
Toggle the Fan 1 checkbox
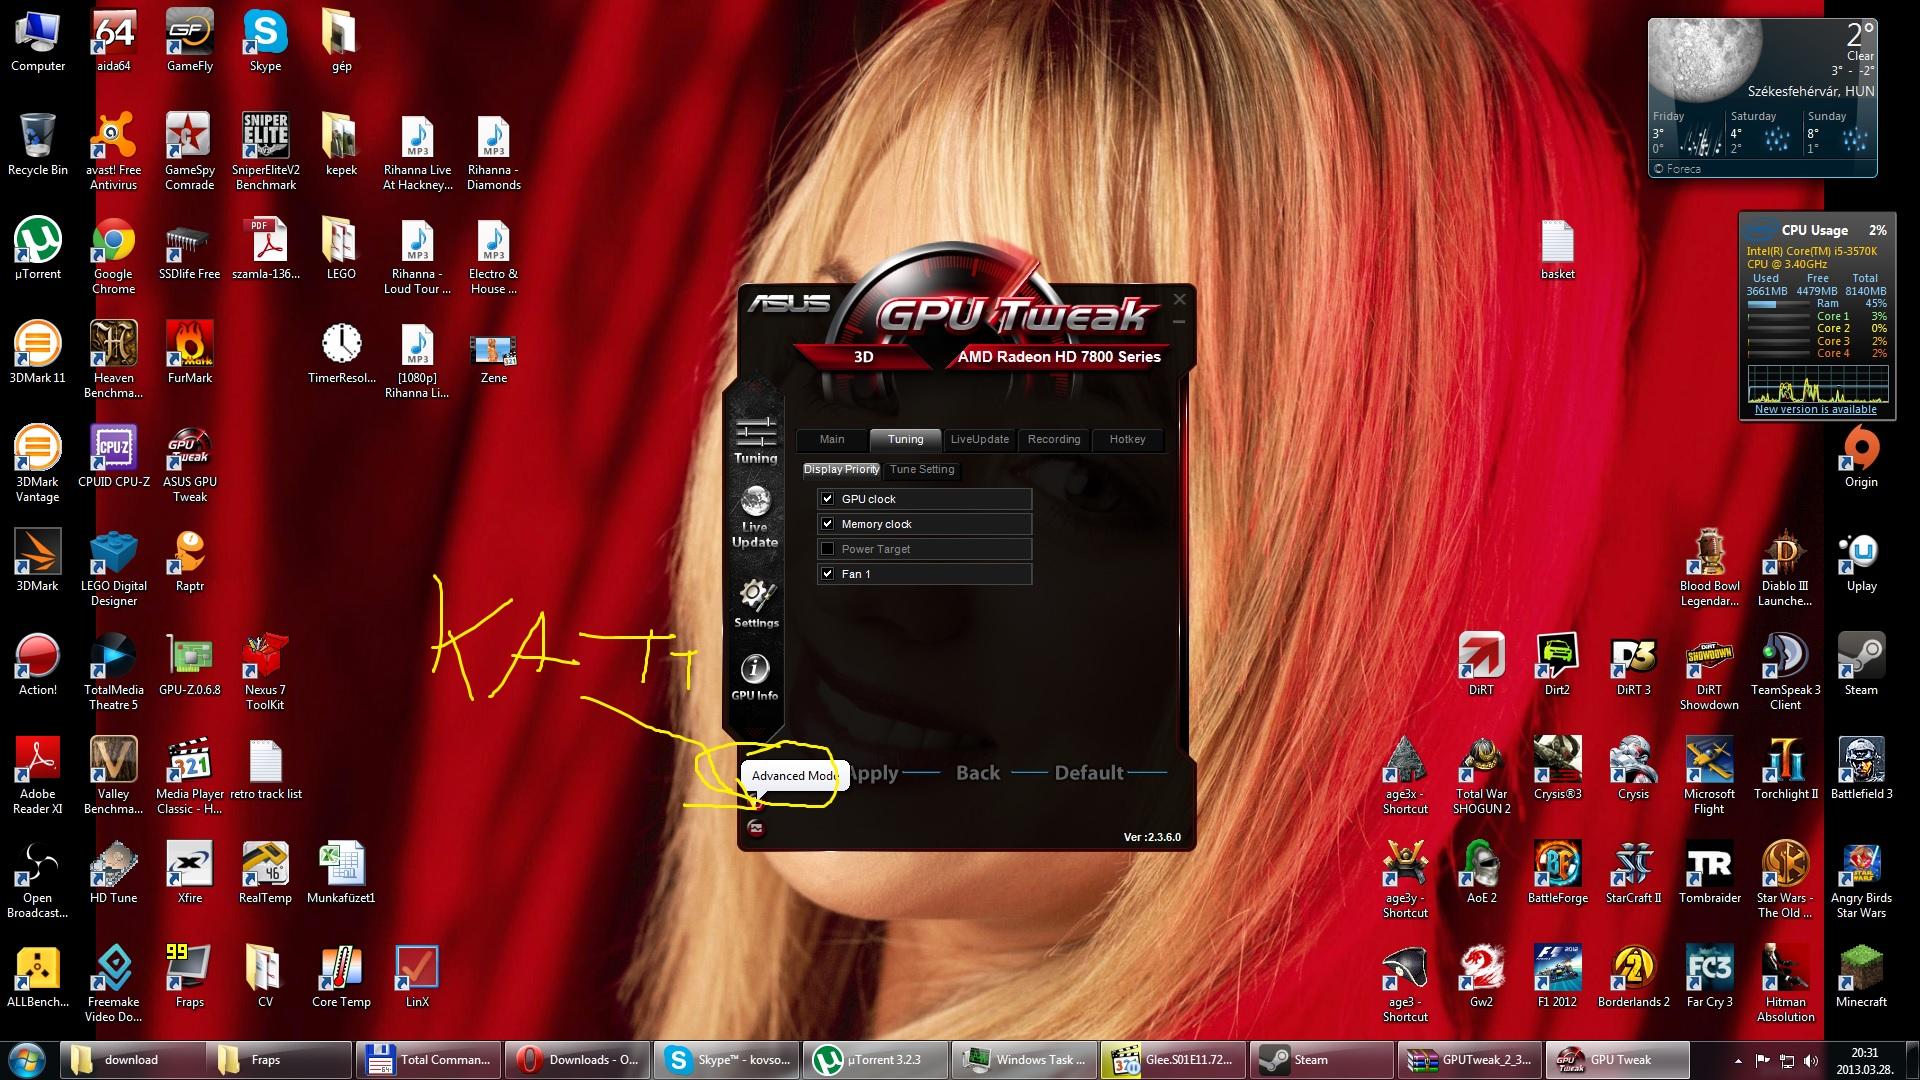(827, 573)
